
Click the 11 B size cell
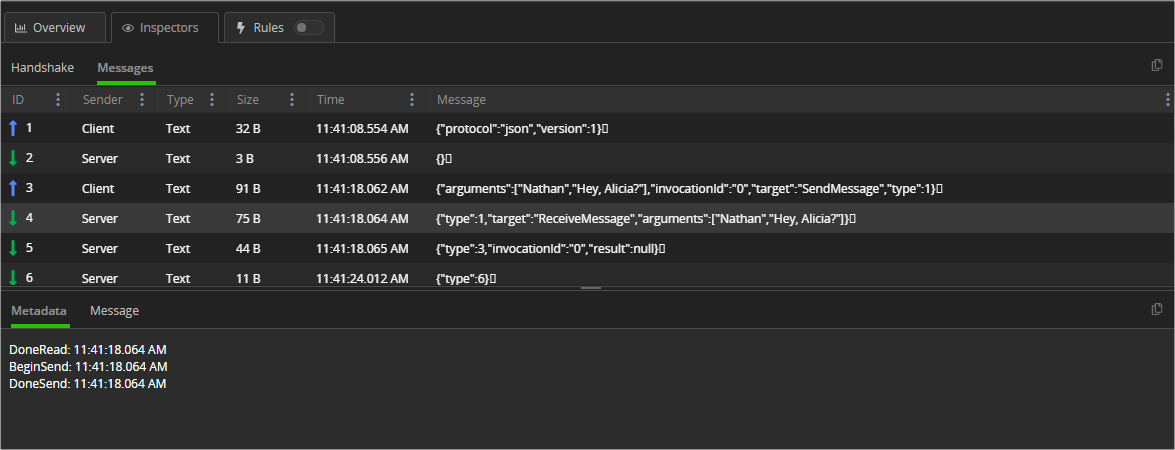click(x=247, y=279)
